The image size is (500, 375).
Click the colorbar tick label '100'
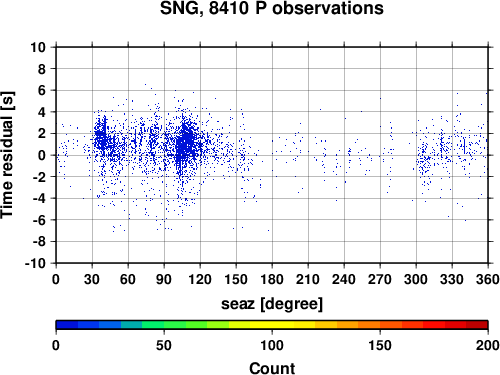click(x=272, y=345)
